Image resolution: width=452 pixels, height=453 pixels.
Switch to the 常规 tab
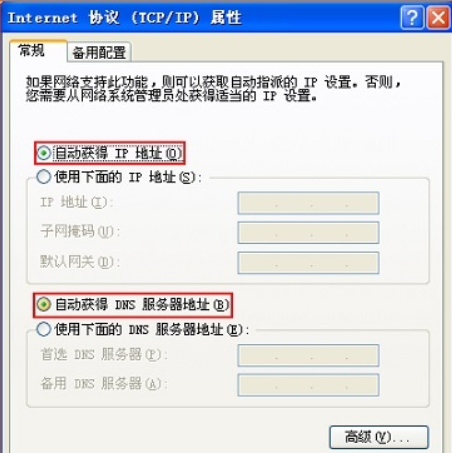(x=32, y=51)
